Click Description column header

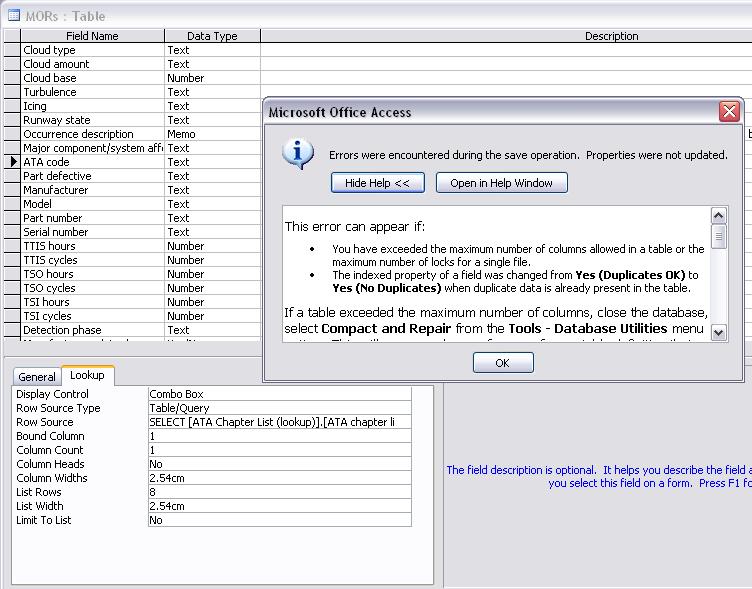point(506,36)
